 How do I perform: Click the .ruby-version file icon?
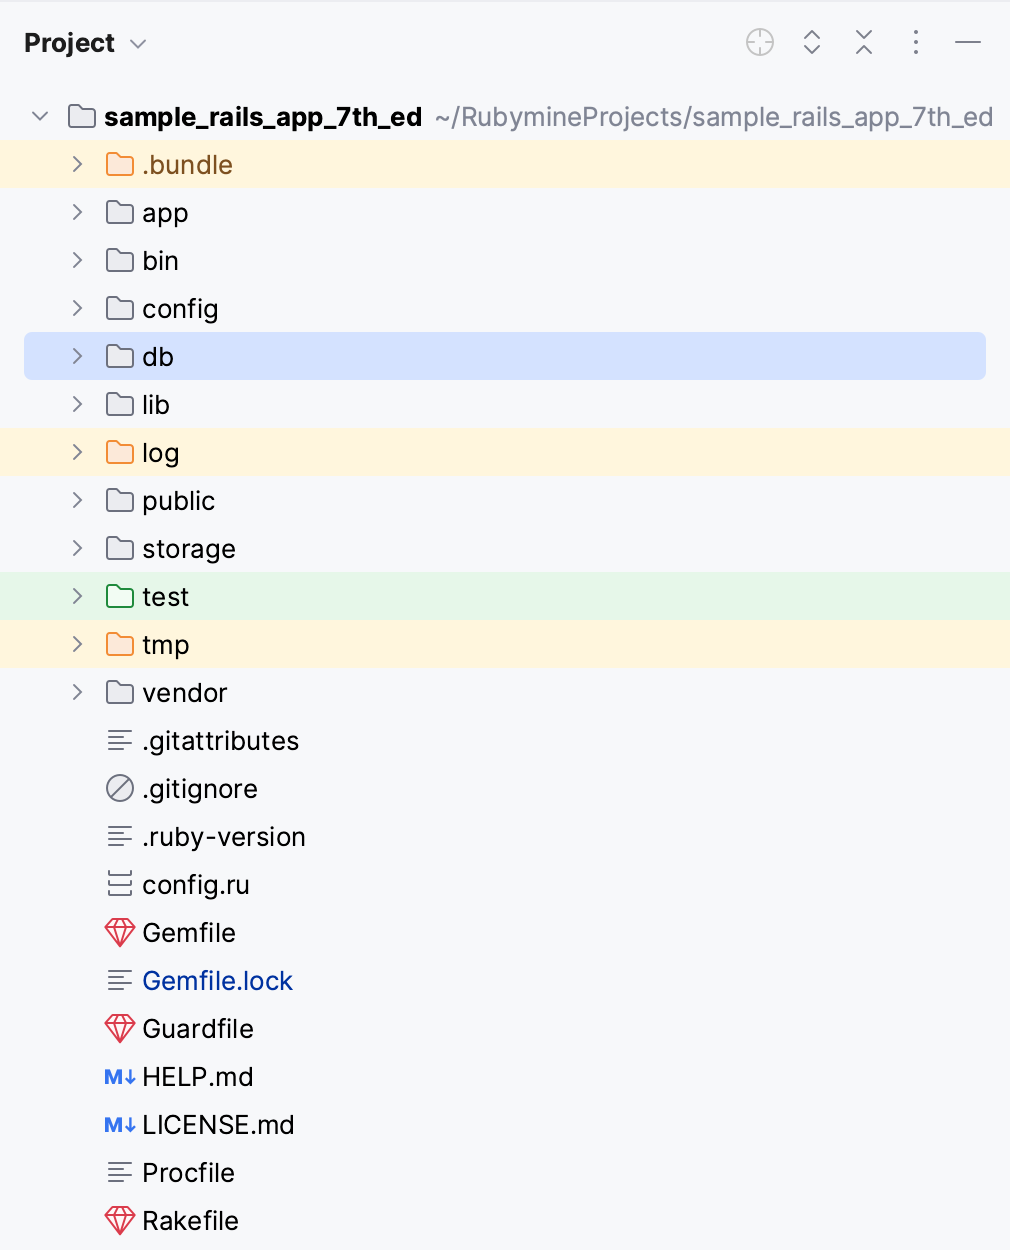[119, 836]
